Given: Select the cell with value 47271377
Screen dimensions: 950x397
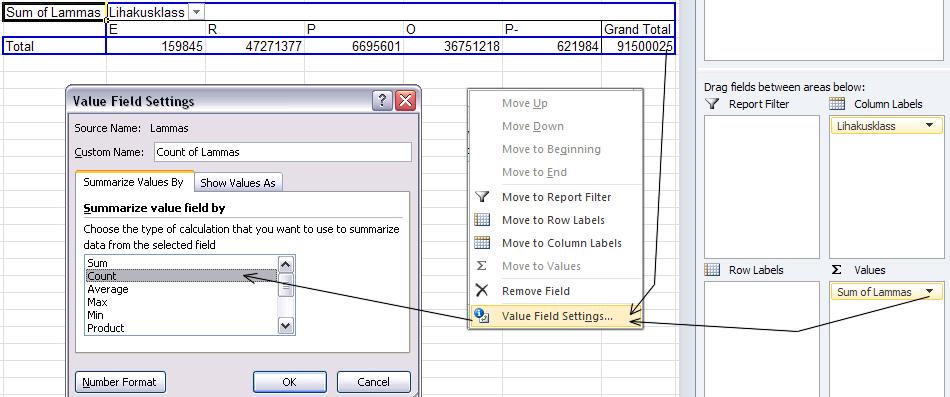Looking at the screenshot, I should pos(255,46).
